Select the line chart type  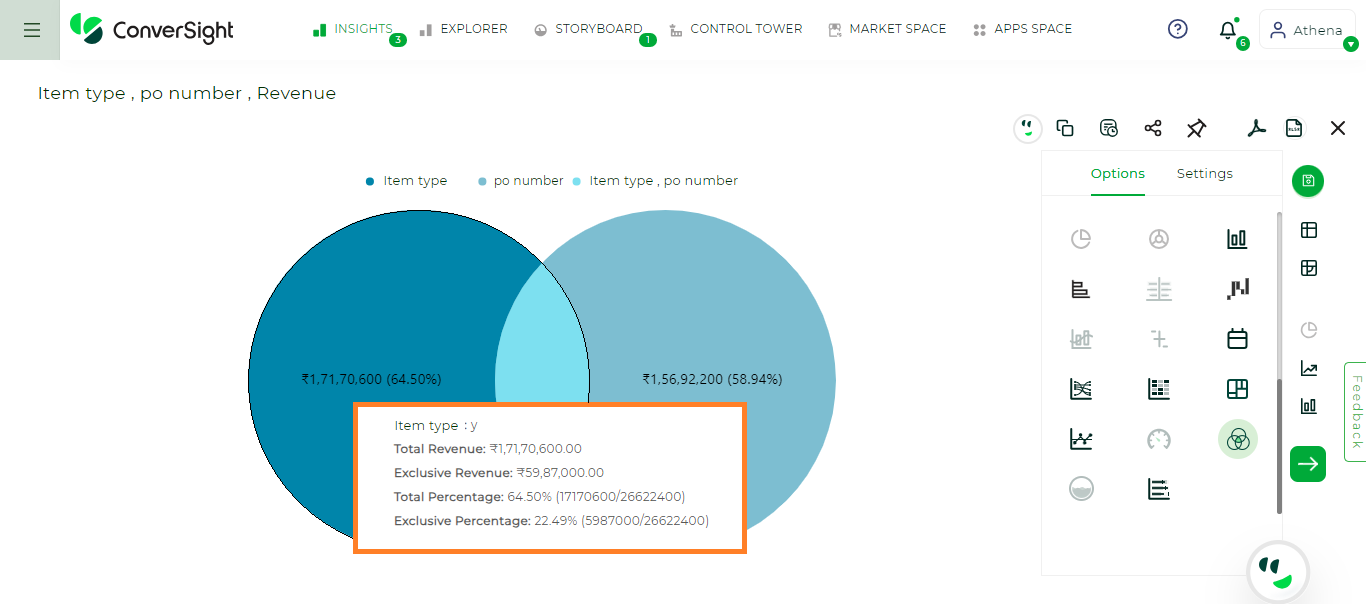[x=1081, y=438]
